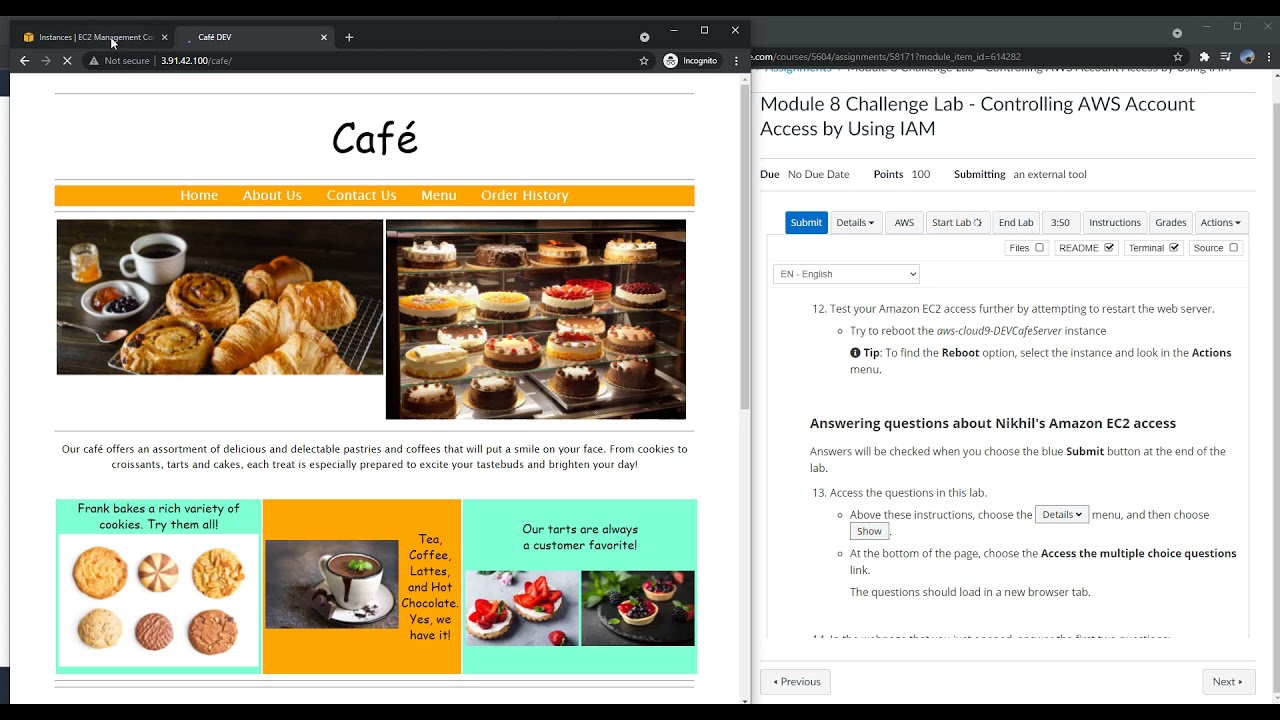Click the inline Details menu button in instructions
Viewport: 1280px width, 720px height.
point(1062,514)
